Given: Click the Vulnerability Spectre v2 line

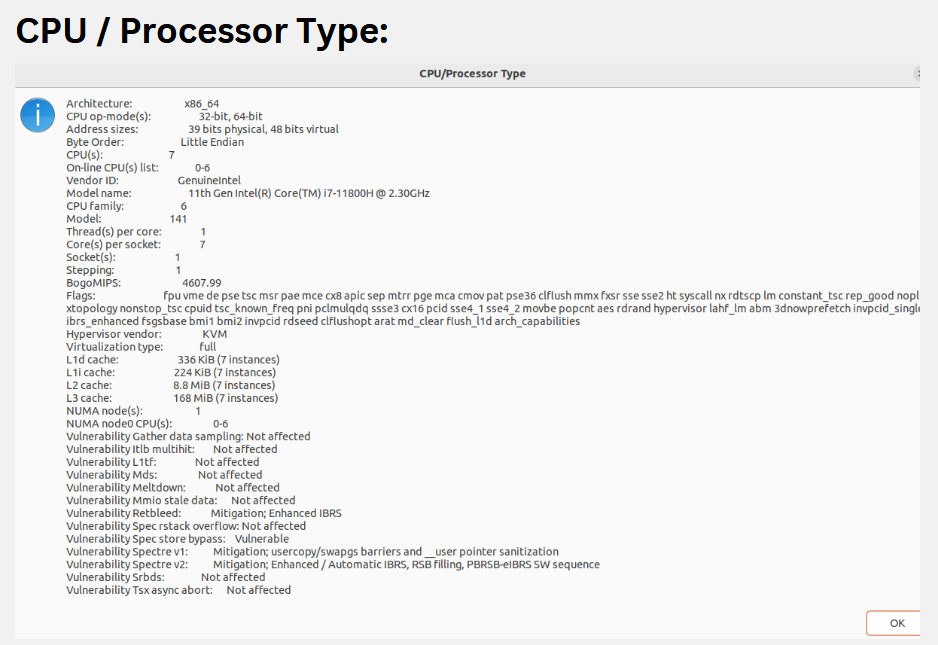Looking at the screenshot, I should (333, 564).
